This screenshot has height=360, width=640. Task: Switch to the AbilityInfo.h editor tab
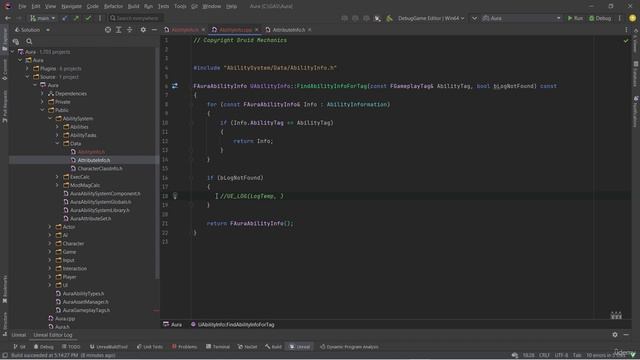coord(185,30)
